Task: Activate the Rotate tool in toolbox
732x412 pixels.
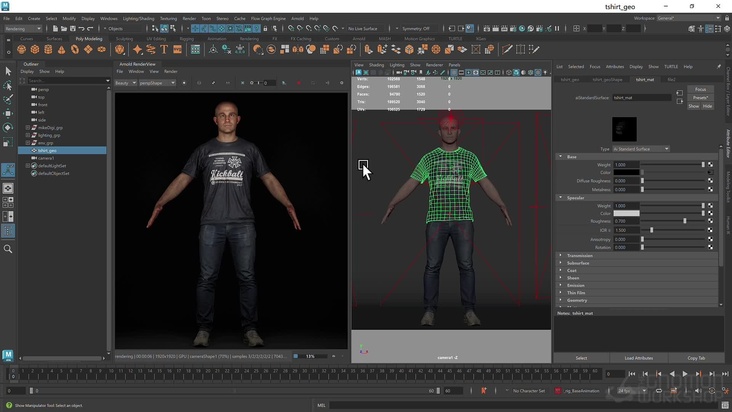Action: point(8,127)
